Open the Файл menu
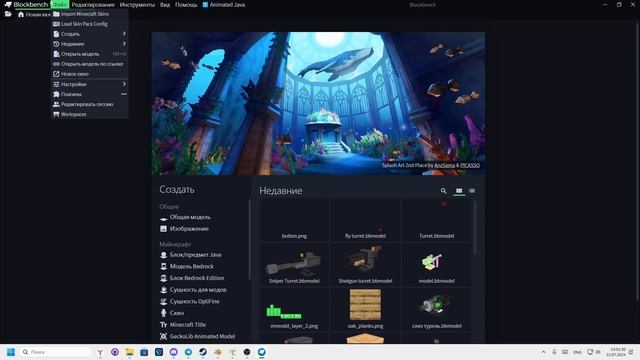Screen dimensions: 640x360 [x=60, y=4]
